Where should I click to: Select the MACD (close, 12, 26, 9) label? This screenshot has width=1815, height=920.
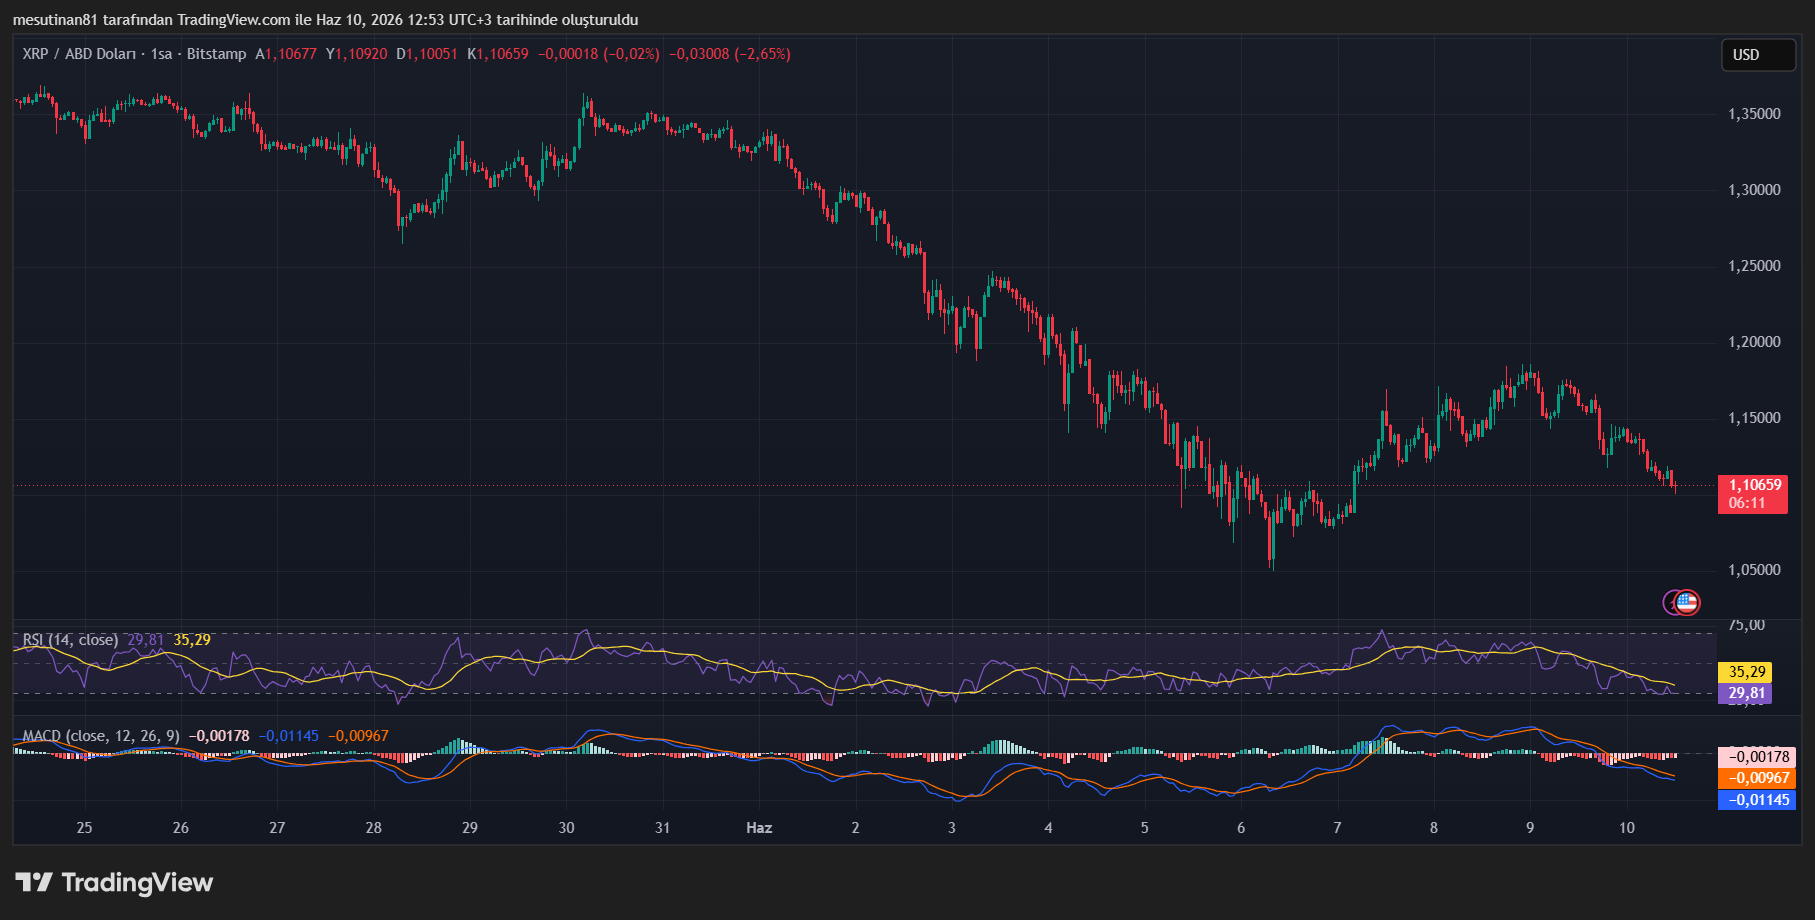point(101,736)
